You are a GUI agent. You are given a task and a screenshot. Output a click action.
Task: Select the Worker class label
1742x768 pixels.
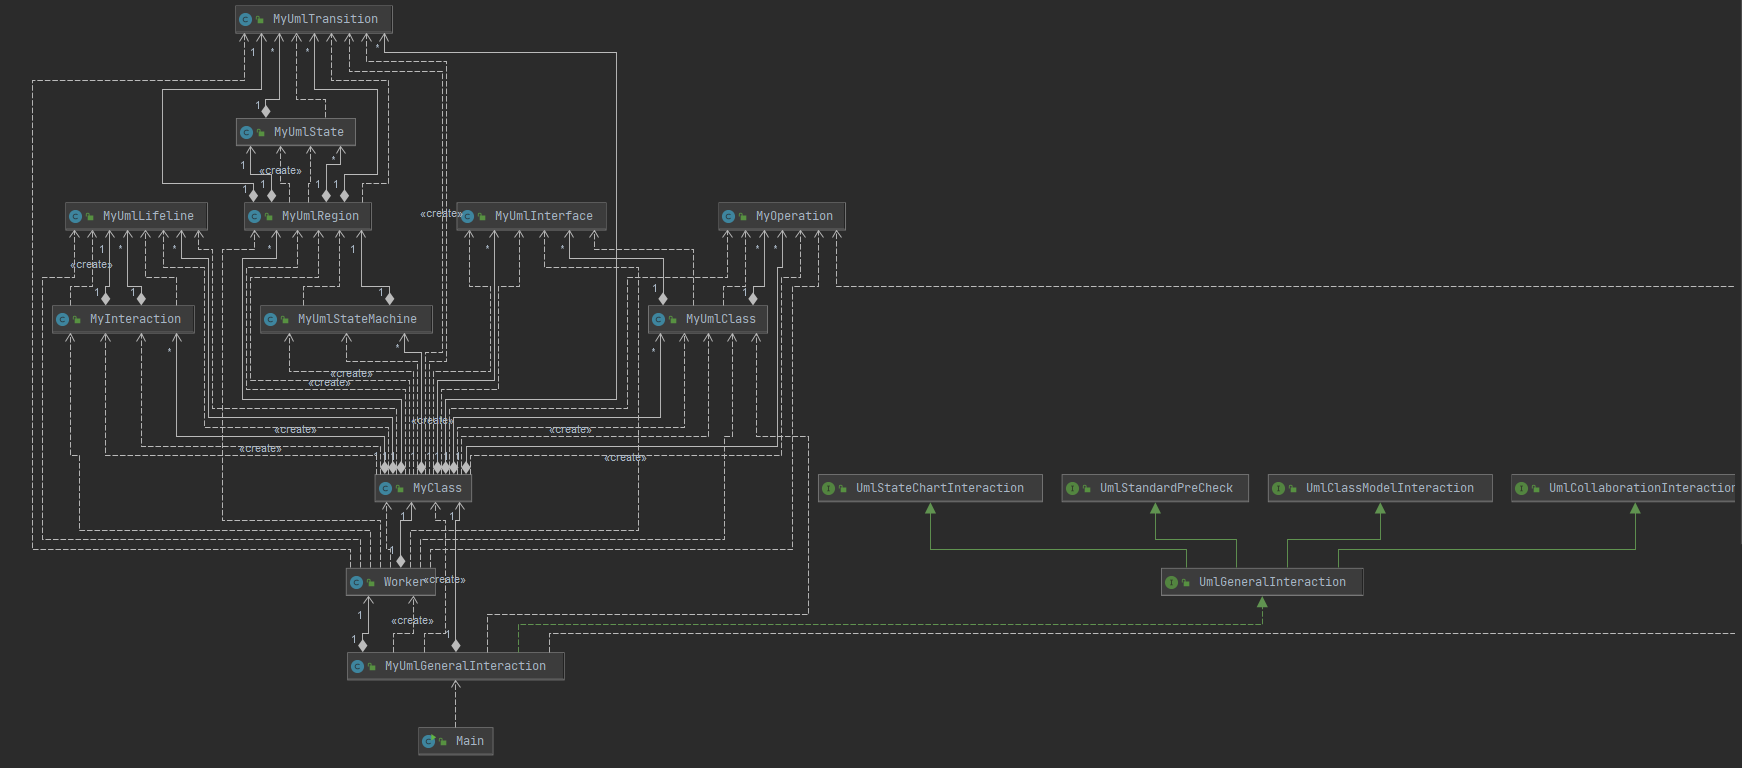coord(403,582)
